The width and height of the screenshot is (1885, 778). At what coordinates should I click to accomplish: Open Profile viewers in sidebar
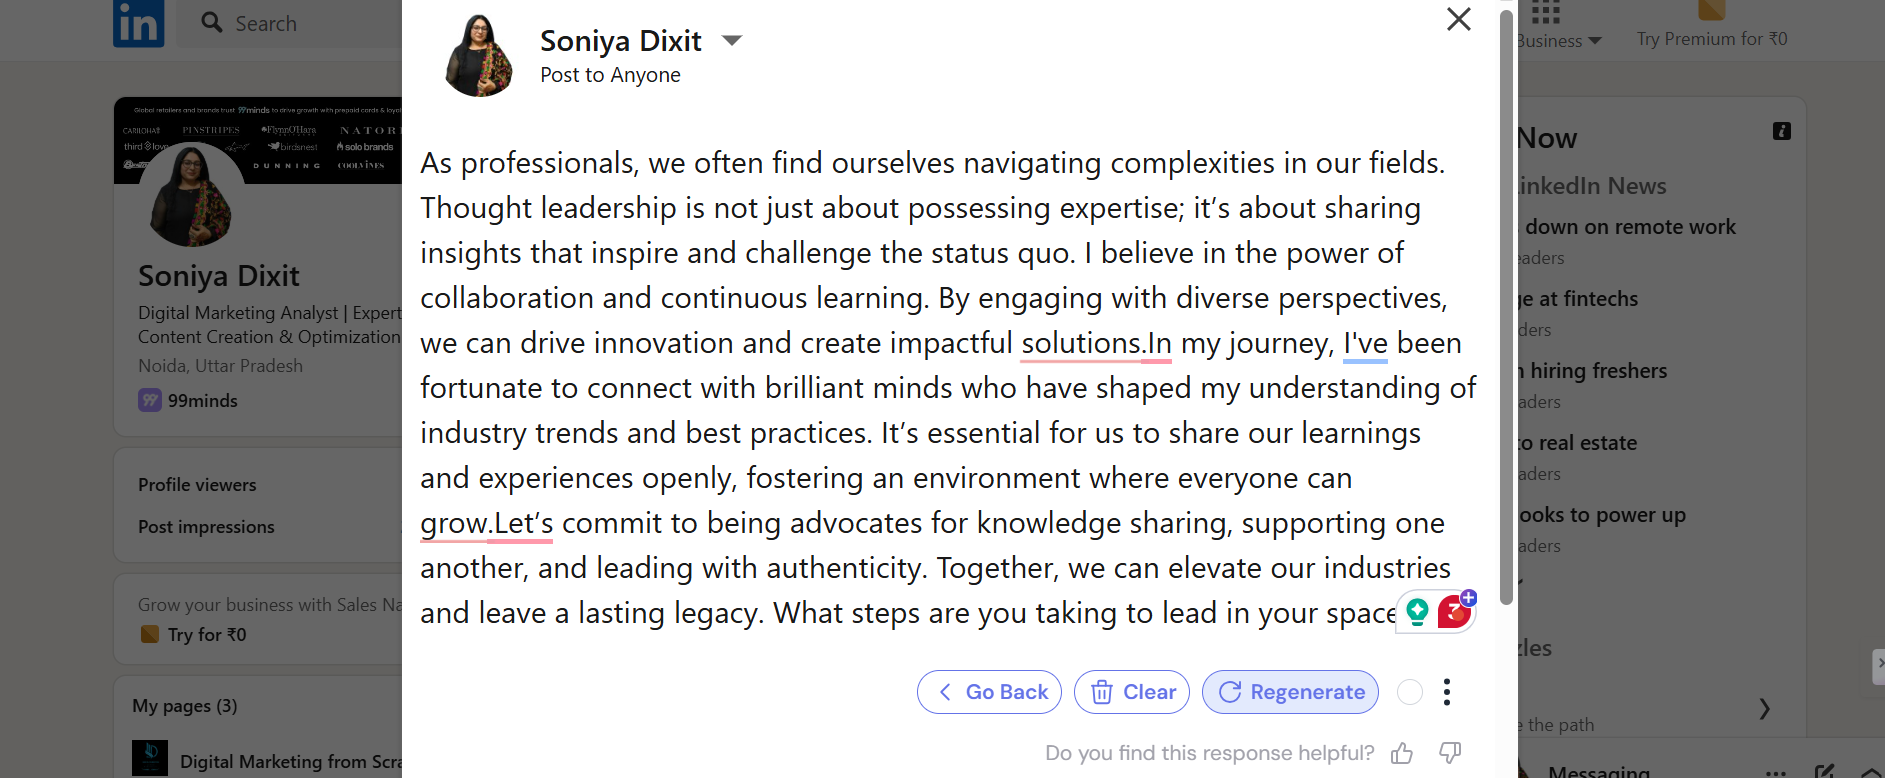click(x=197, y=485)
